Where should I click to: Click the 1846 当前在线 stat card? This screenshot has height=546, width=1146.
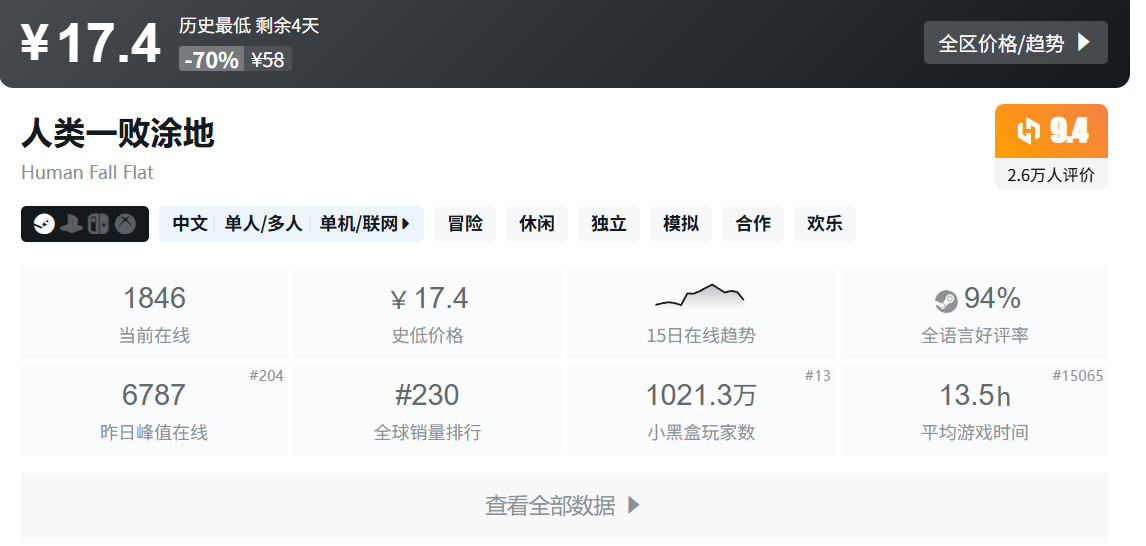[x=153, y=313]
